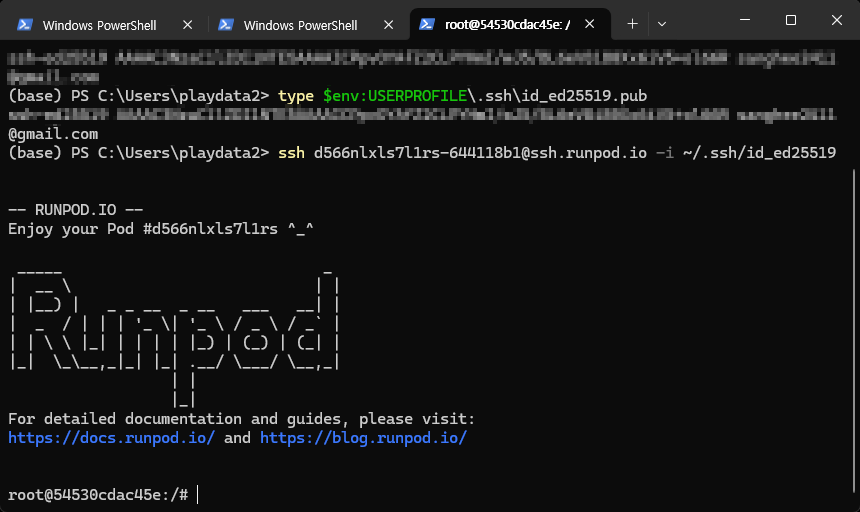Click the PowerShell icon on root tab
Screen dimensions: 860x512
(427, 24)
